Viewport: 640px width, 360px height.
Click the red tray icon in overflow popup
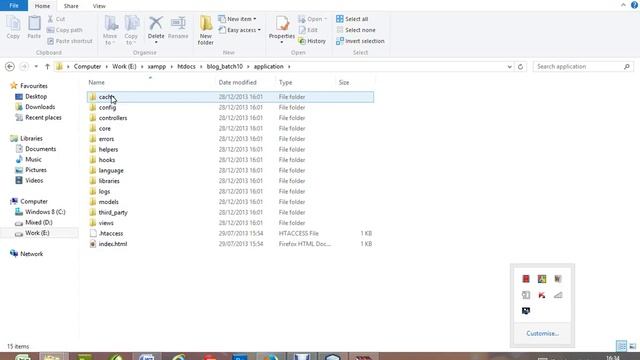(x=526, y=279)
